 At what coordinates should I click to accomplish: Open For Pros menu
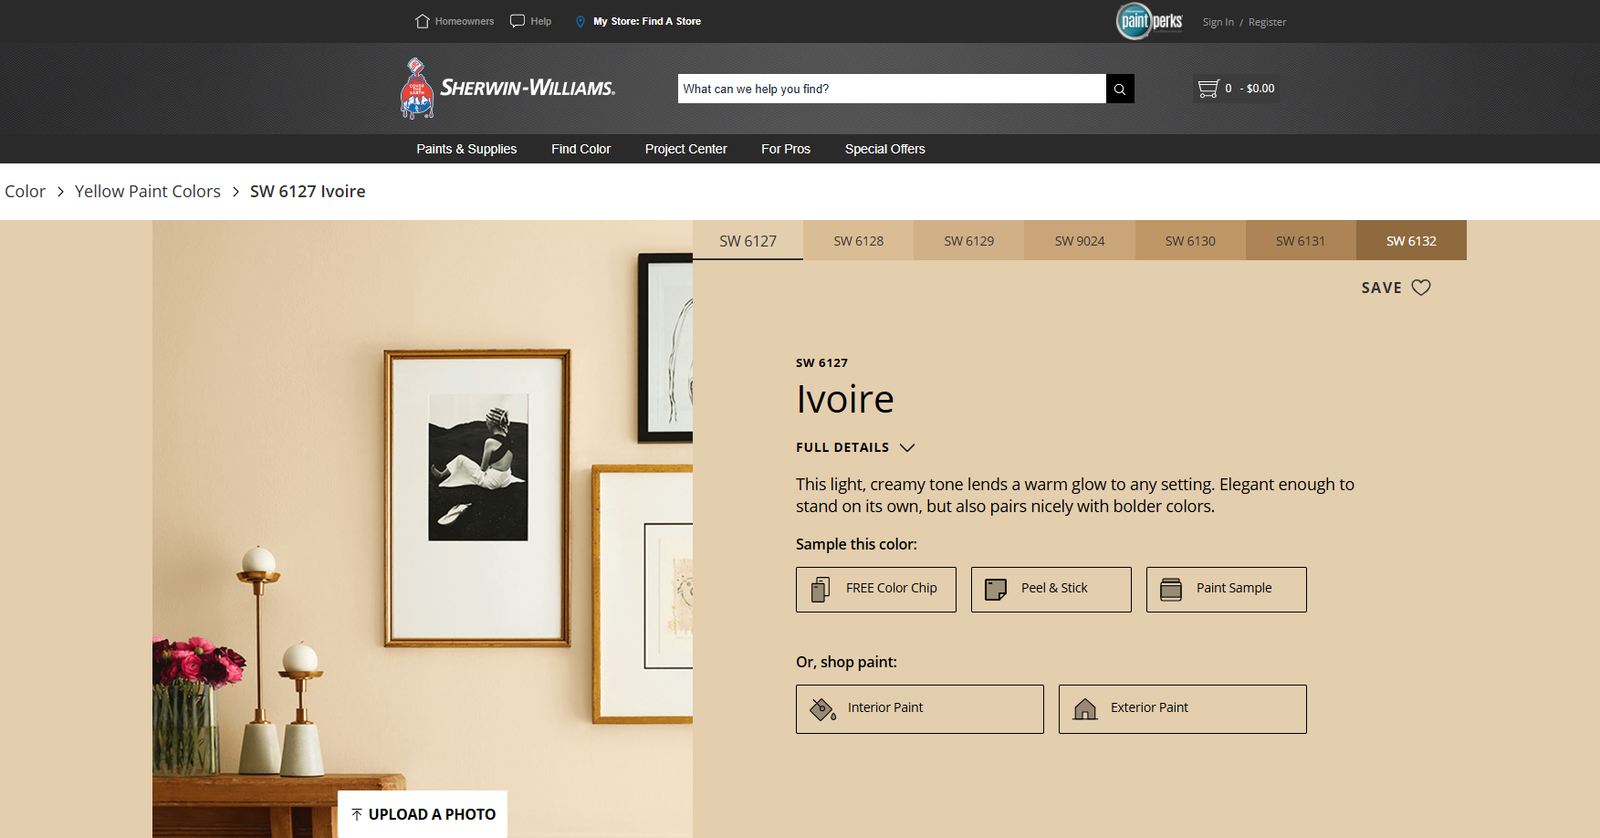pos(786,149)
